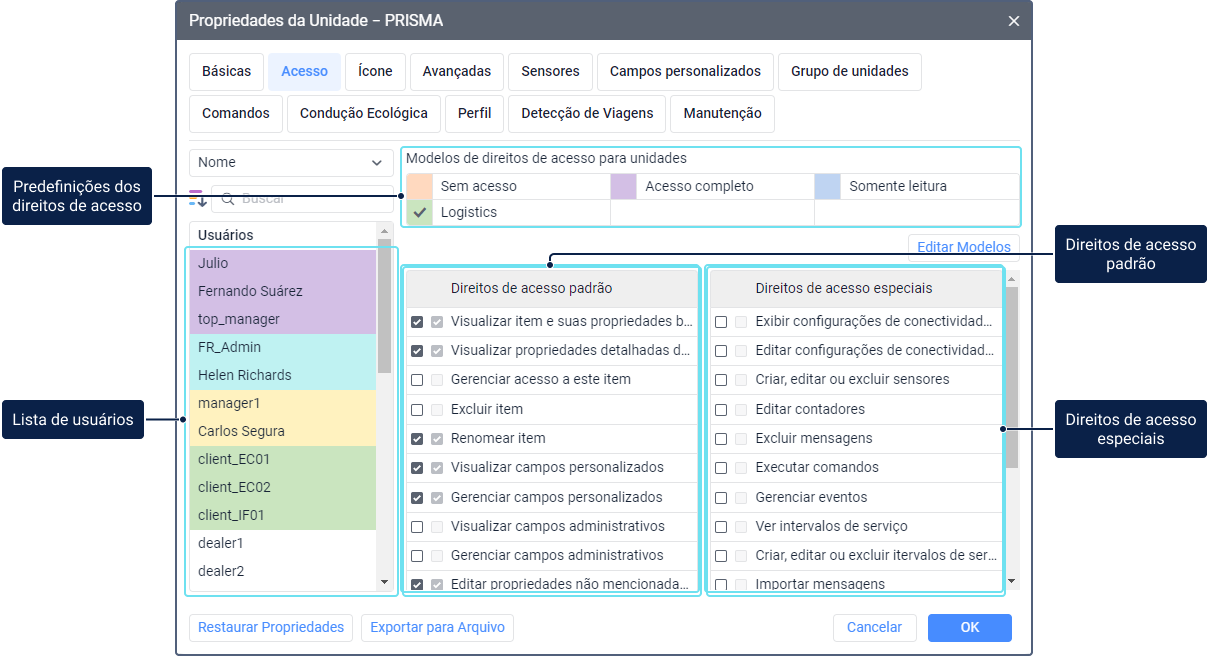Open the Manutenção tab
The width and height of the screenshot is (1209, 656).
[x=723, y=114]
